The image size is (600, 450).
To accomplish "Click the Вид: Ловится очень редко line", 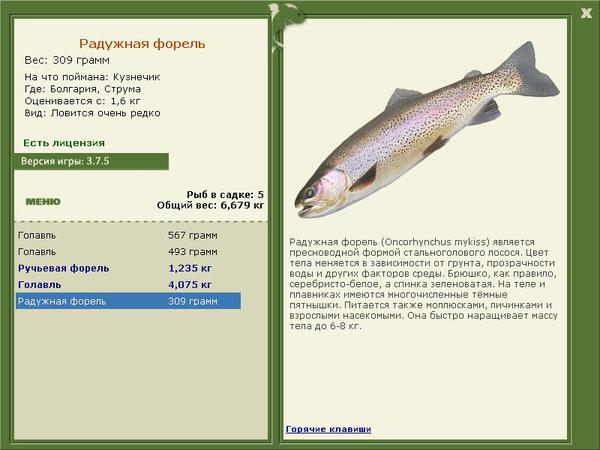I will (x=92, y=113).
